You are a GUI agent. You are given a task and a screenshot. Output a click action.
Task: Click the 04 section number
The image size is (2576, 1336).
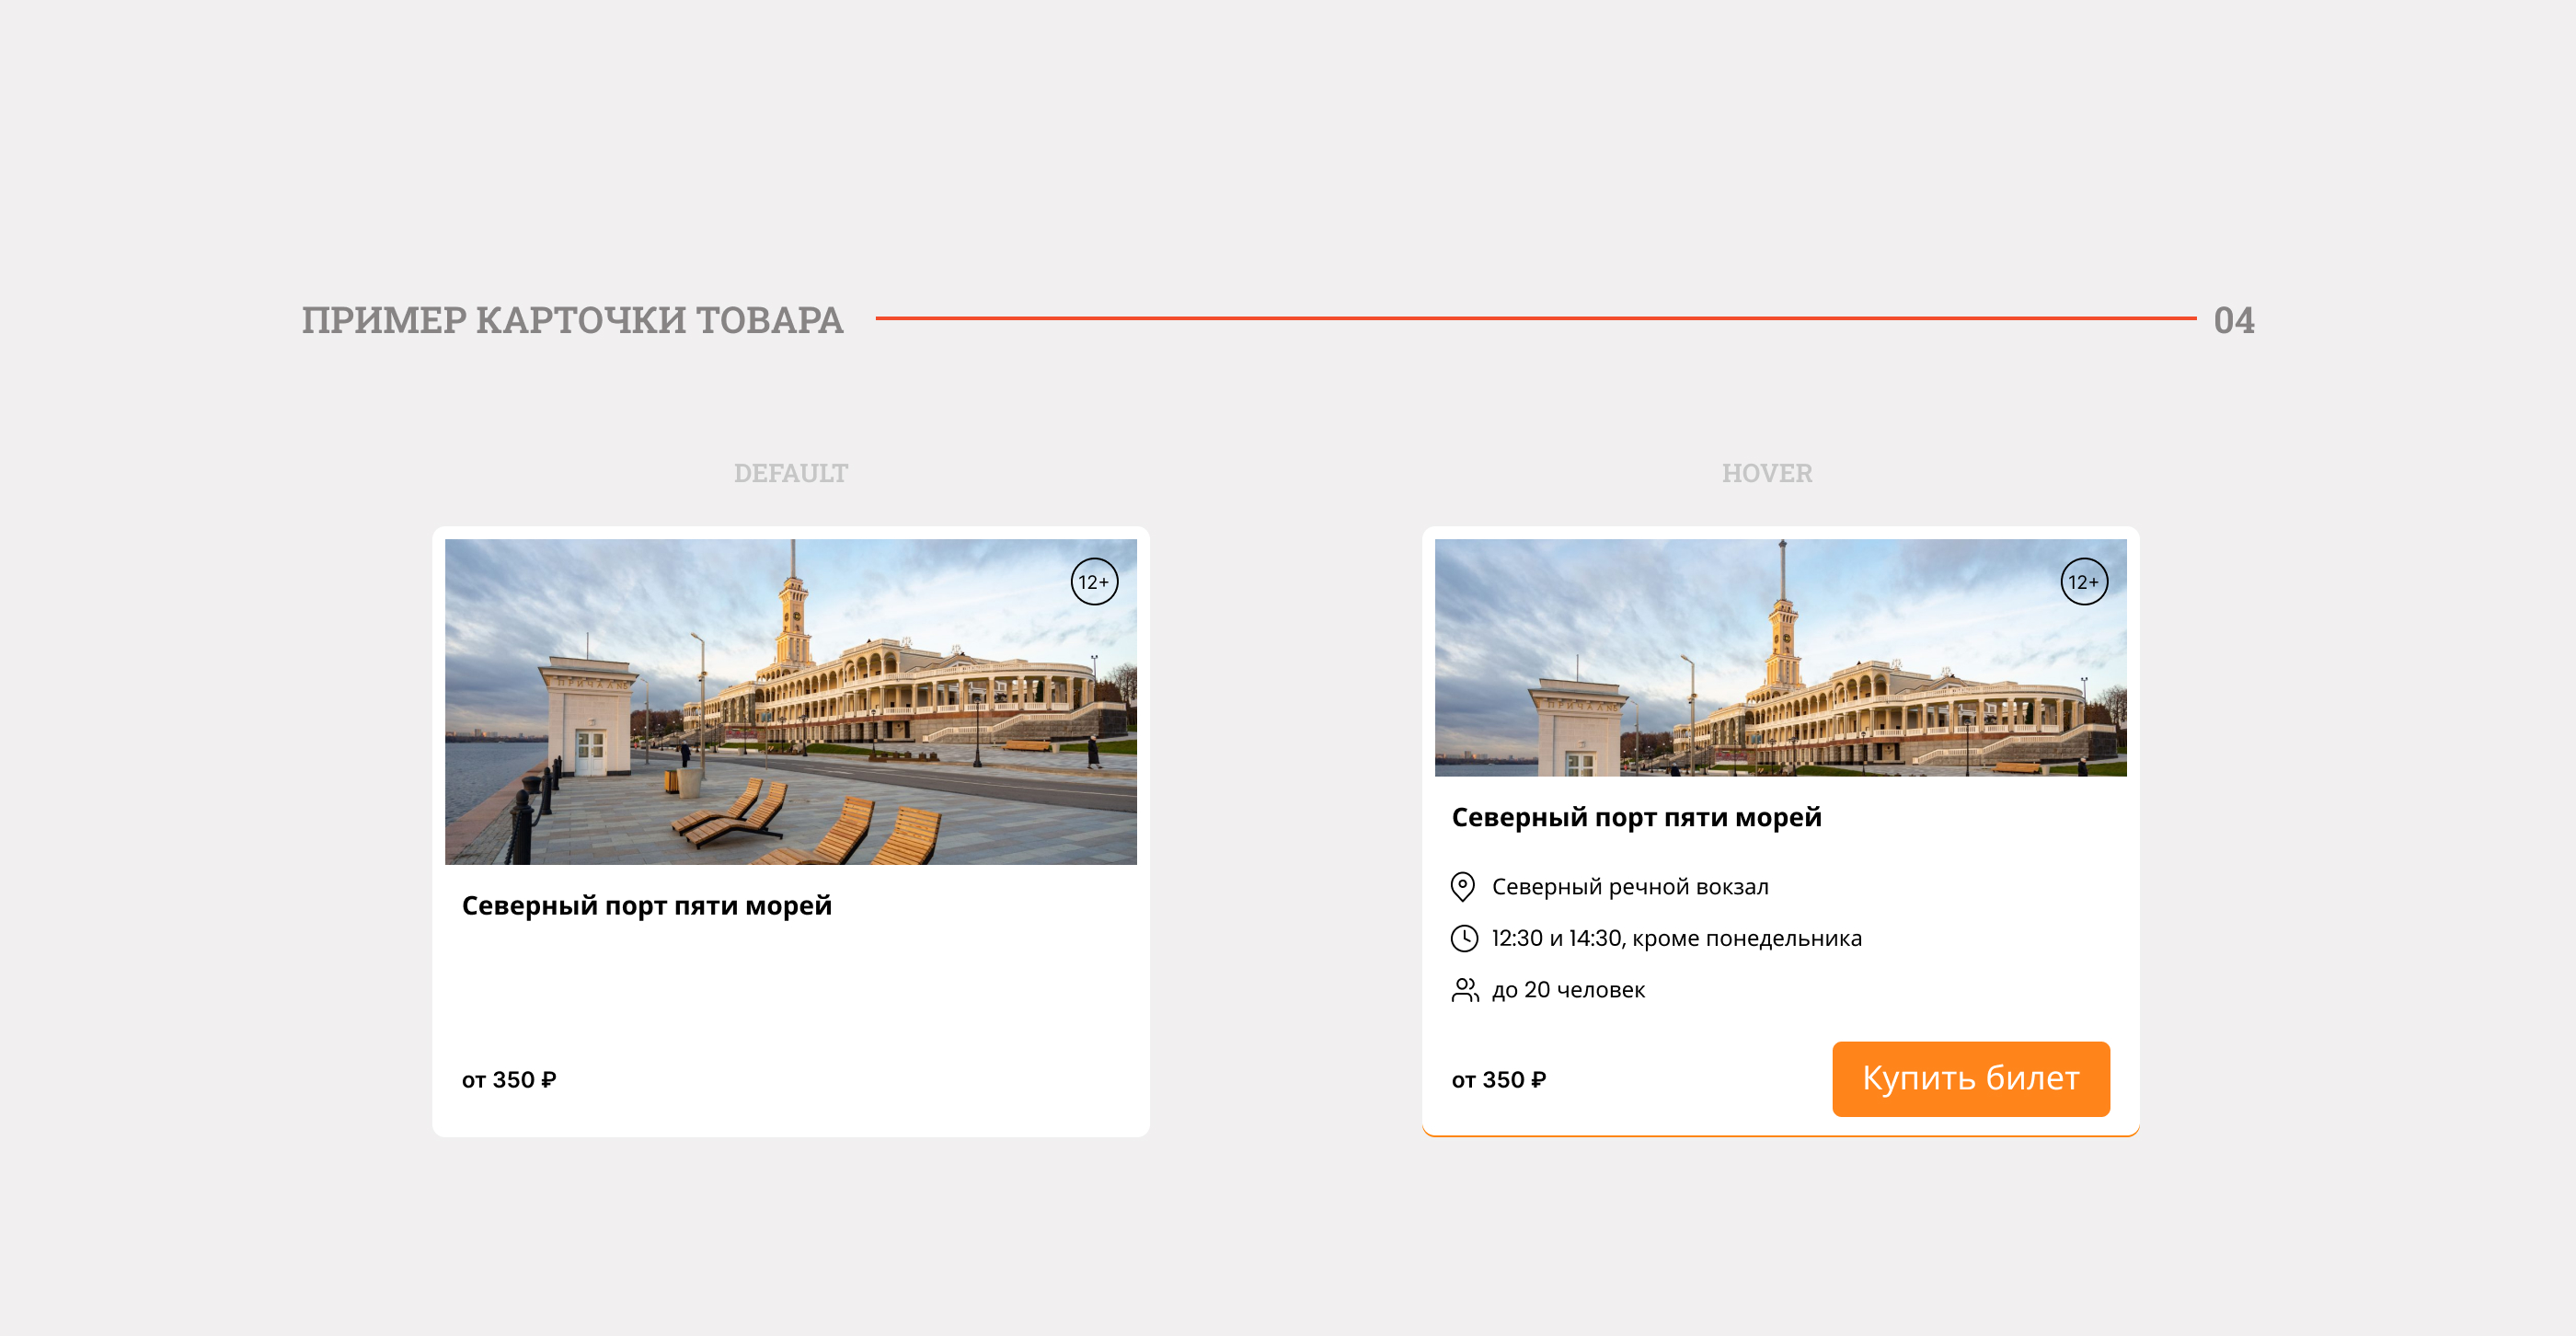click(x=2233, y=320)
